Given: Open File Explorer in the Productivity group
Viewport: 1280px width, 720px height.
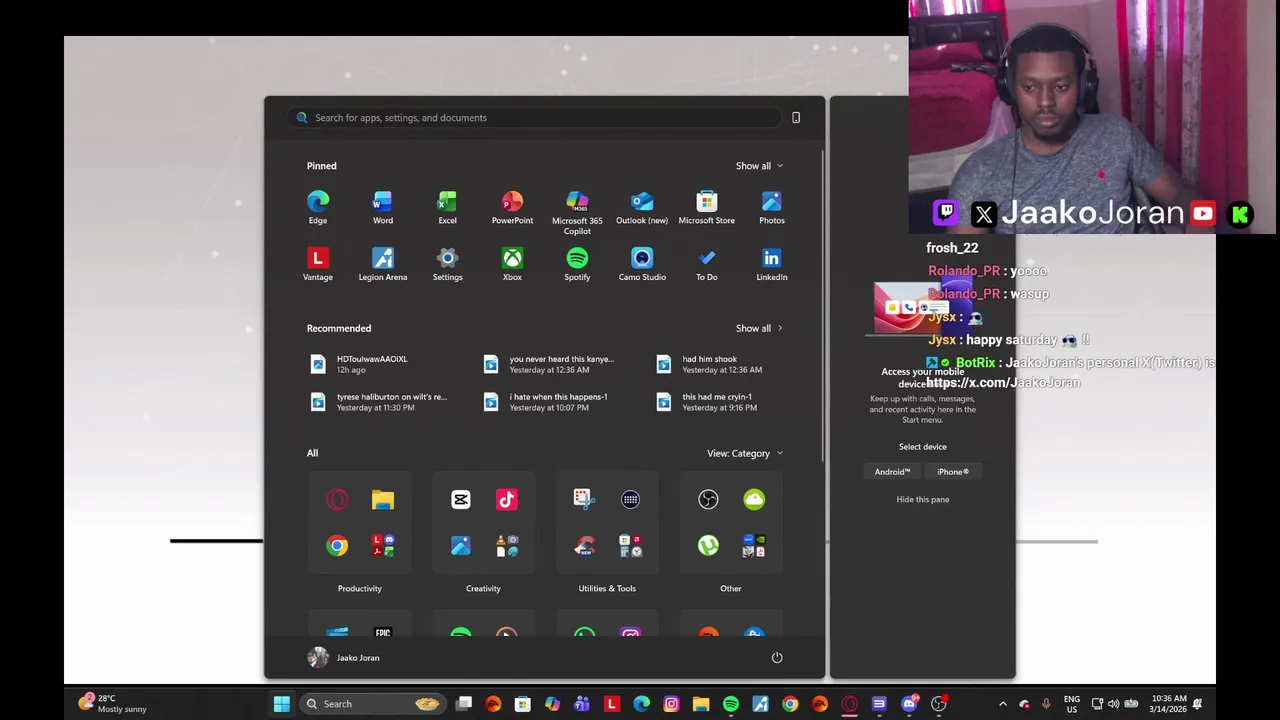Looking at the screenshot, I should pyautogui.click(x=383, y=499).
